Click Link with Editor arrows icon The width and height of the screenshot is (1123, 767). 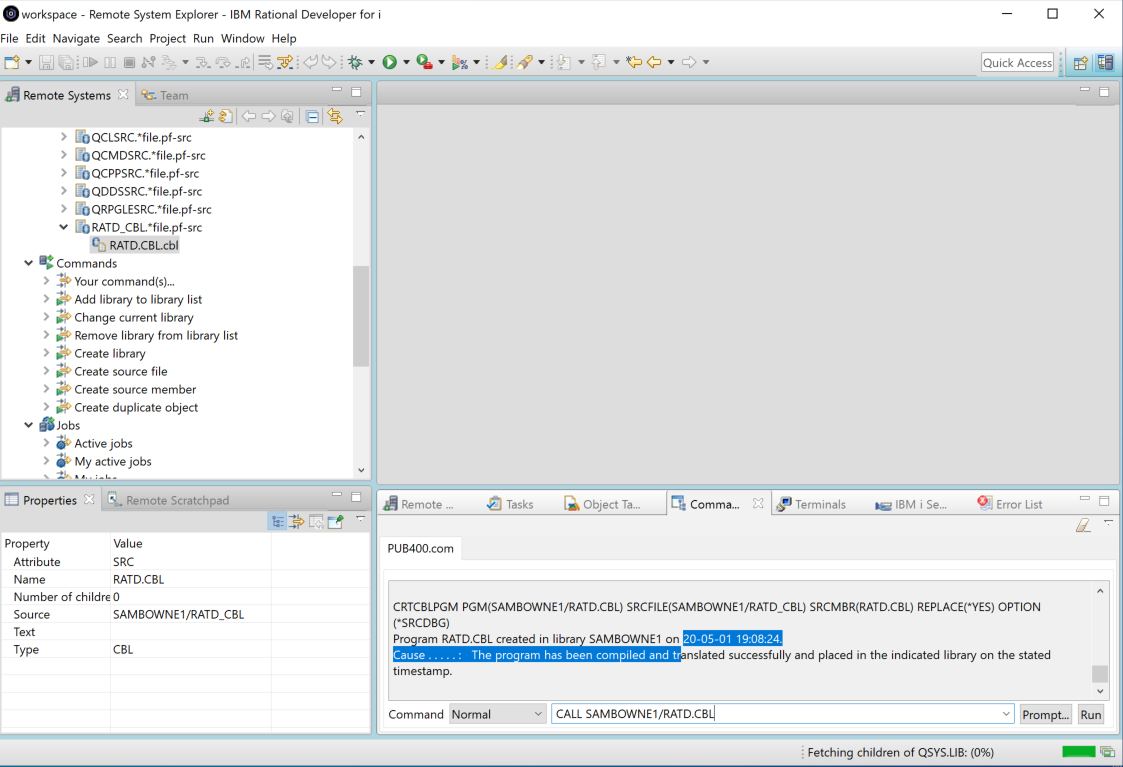(334, 117)
